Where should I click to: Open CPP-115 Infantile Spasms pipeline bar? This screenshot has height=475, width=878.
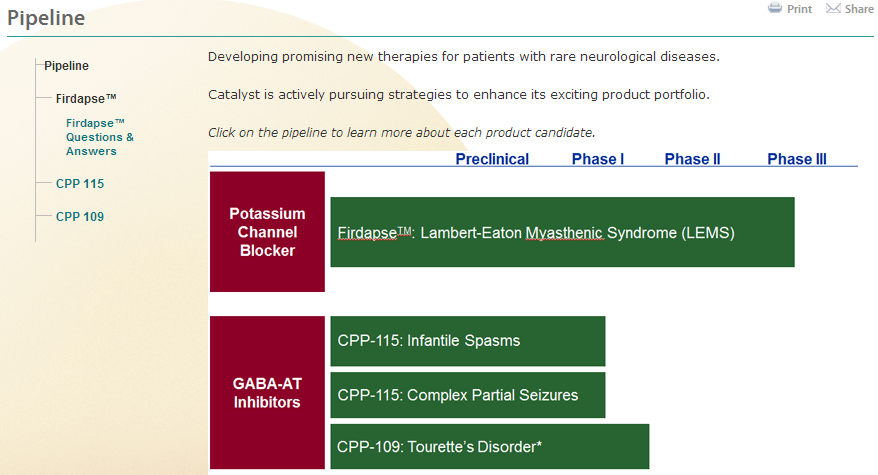pos(468,341)
